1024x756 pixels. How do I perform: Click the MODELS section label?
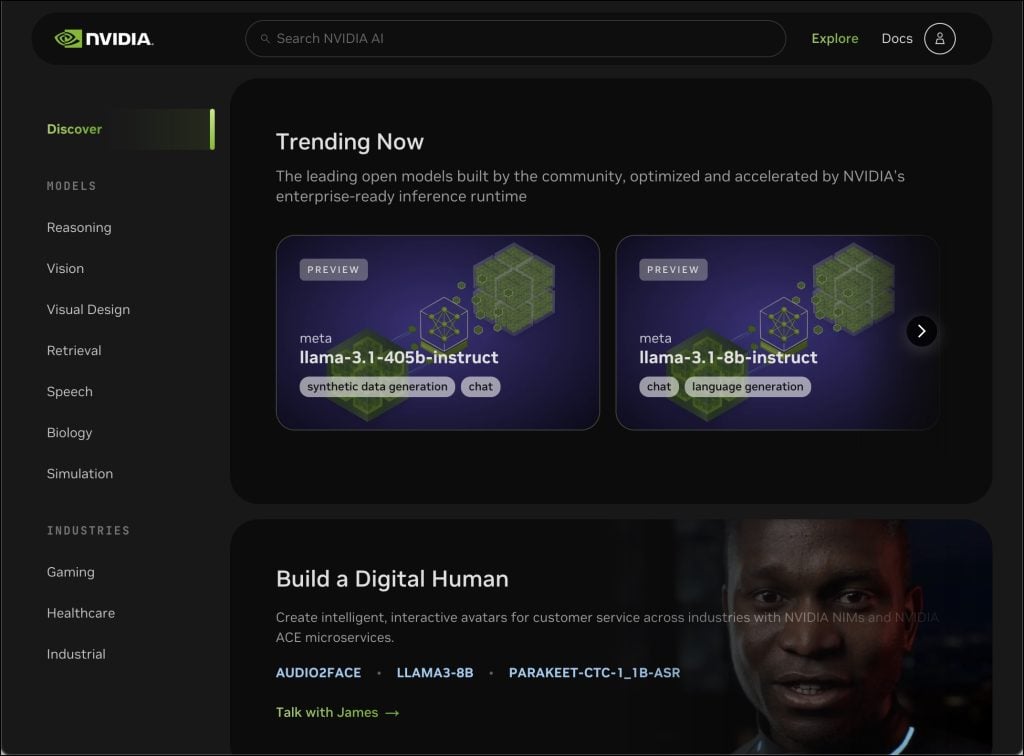(x=71, y=186)
